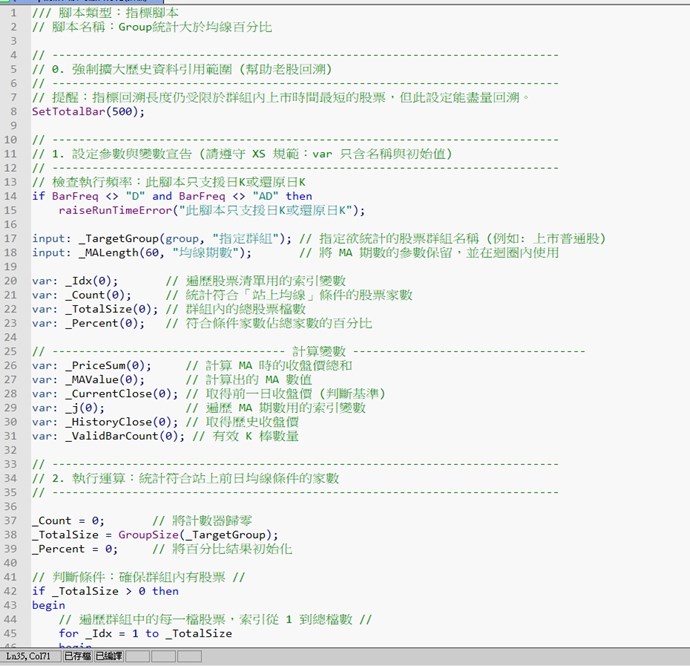Screen dimensions: 690x666
Task: Place cursor on SetTotalBar(500) statement
Action: (88, 112)
